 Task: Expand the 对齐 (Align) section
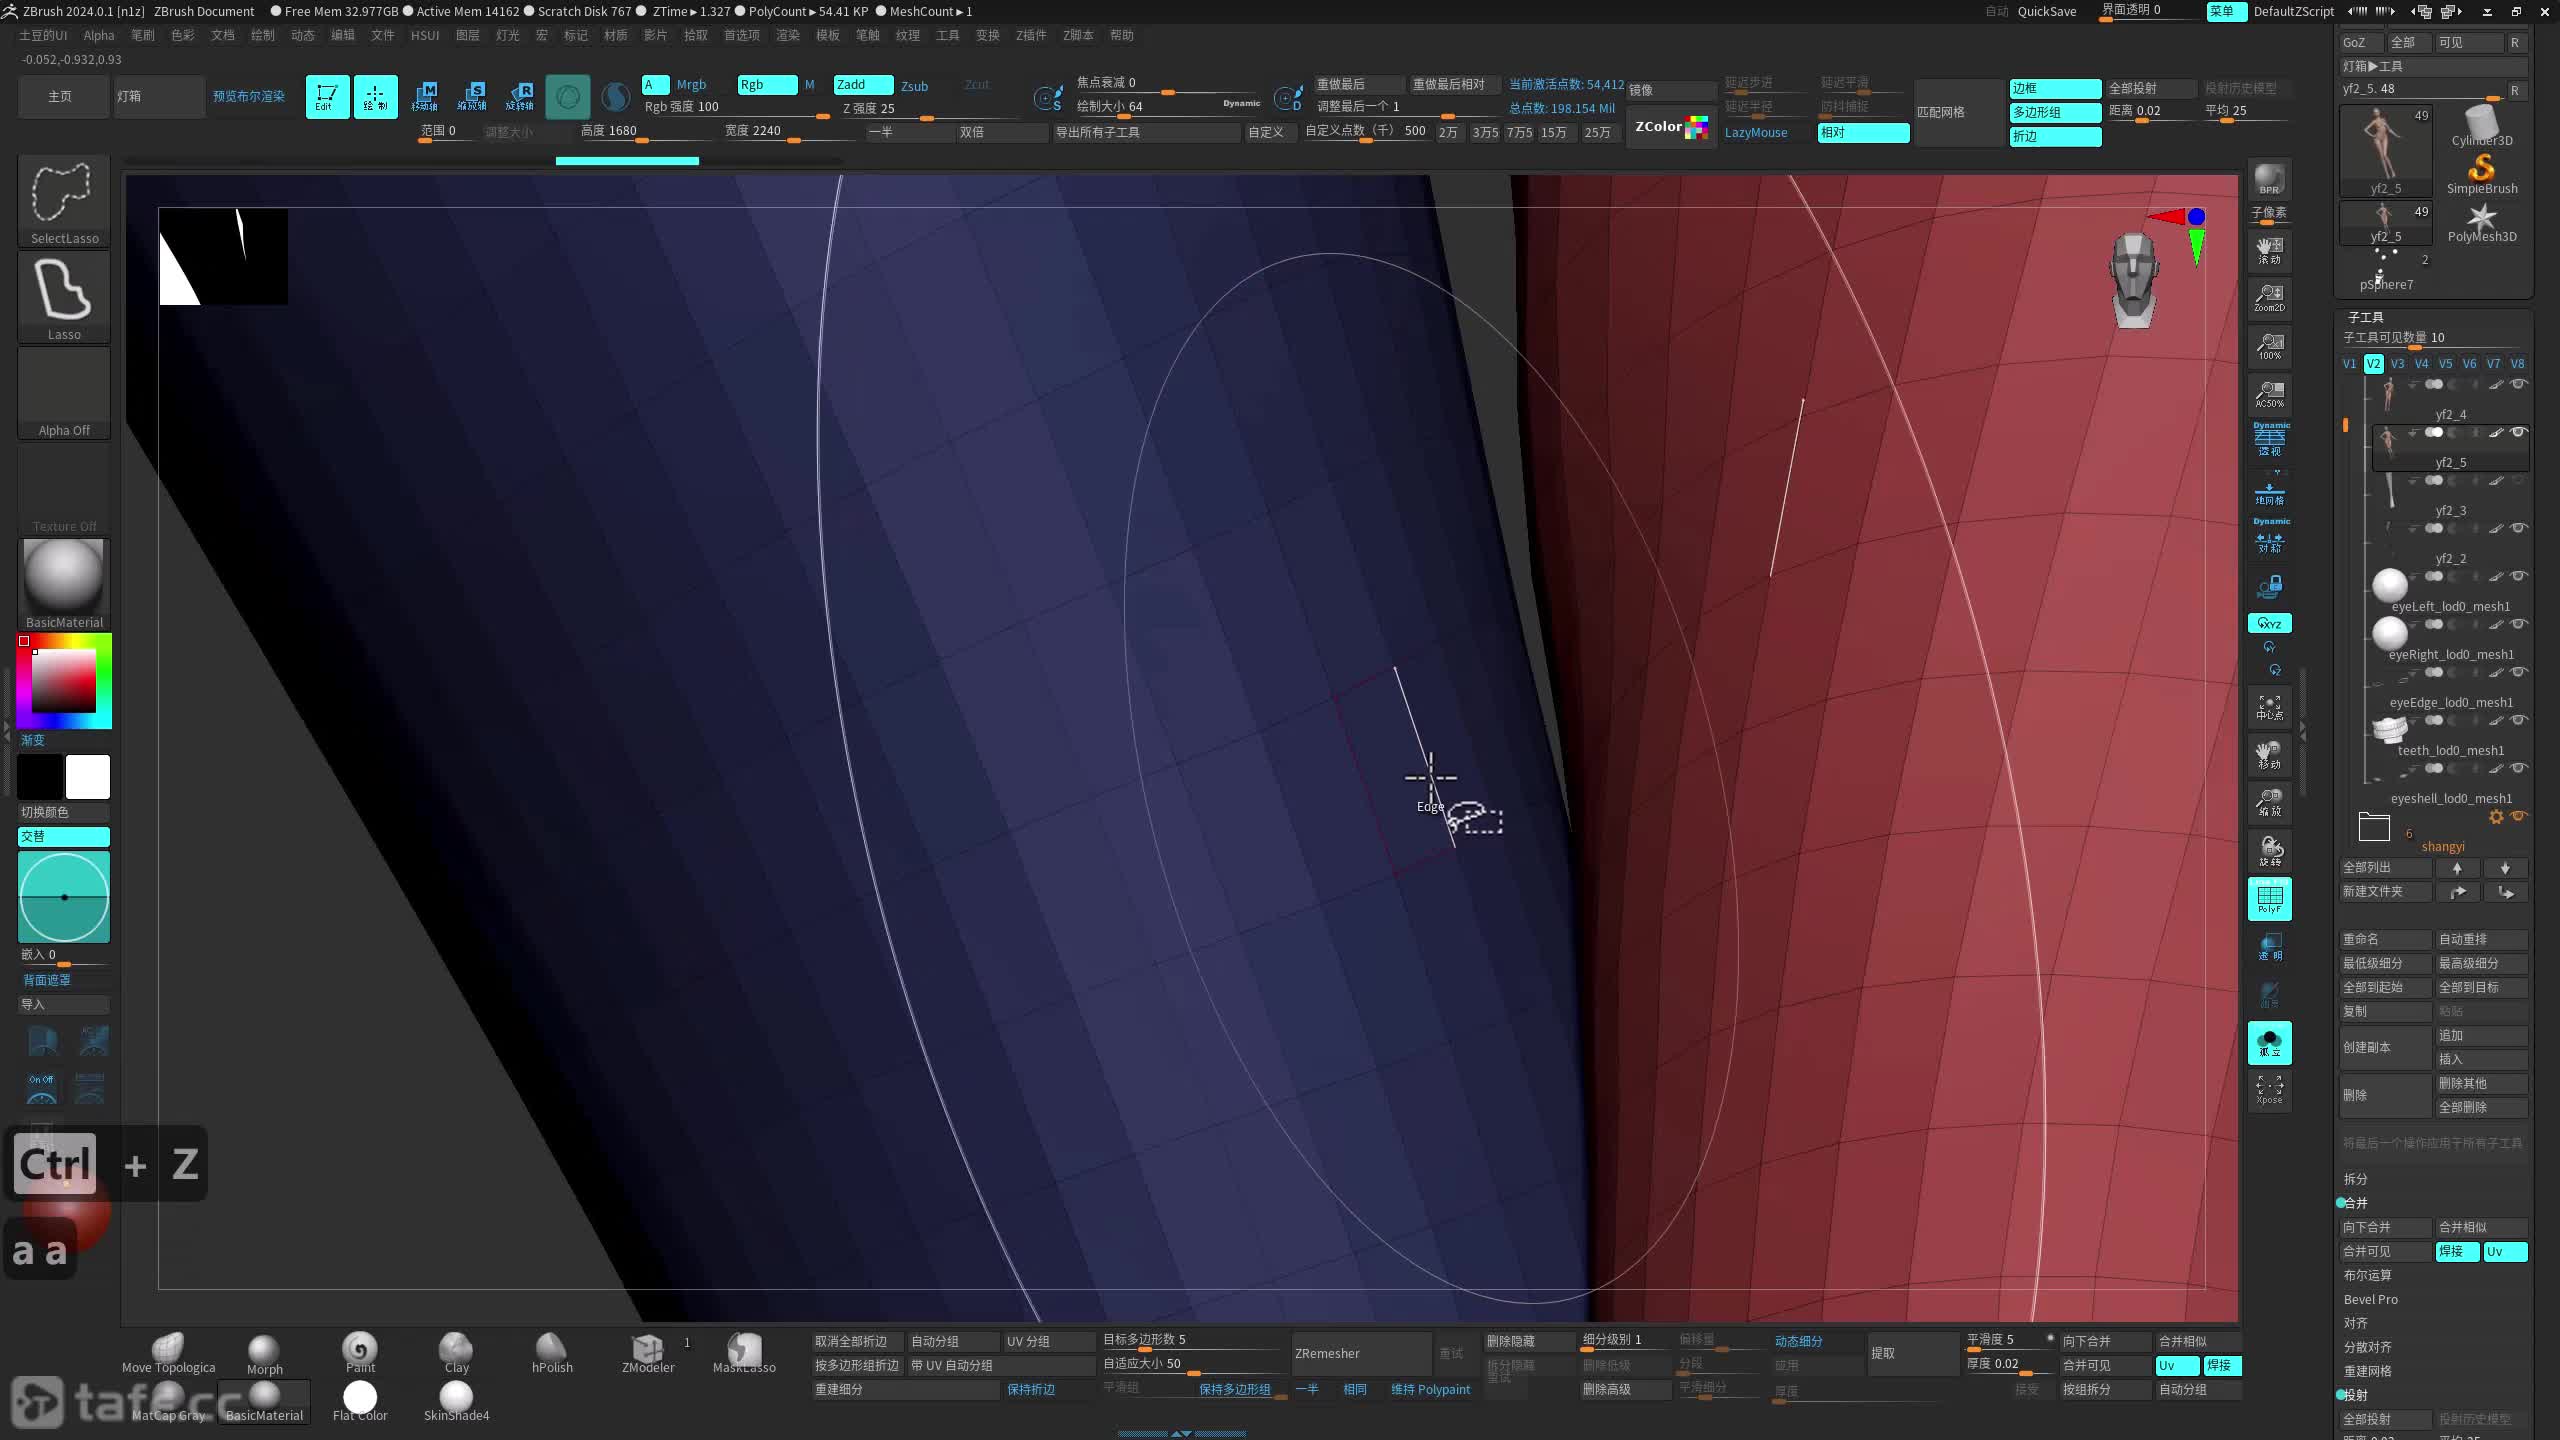(2356, 1323)
